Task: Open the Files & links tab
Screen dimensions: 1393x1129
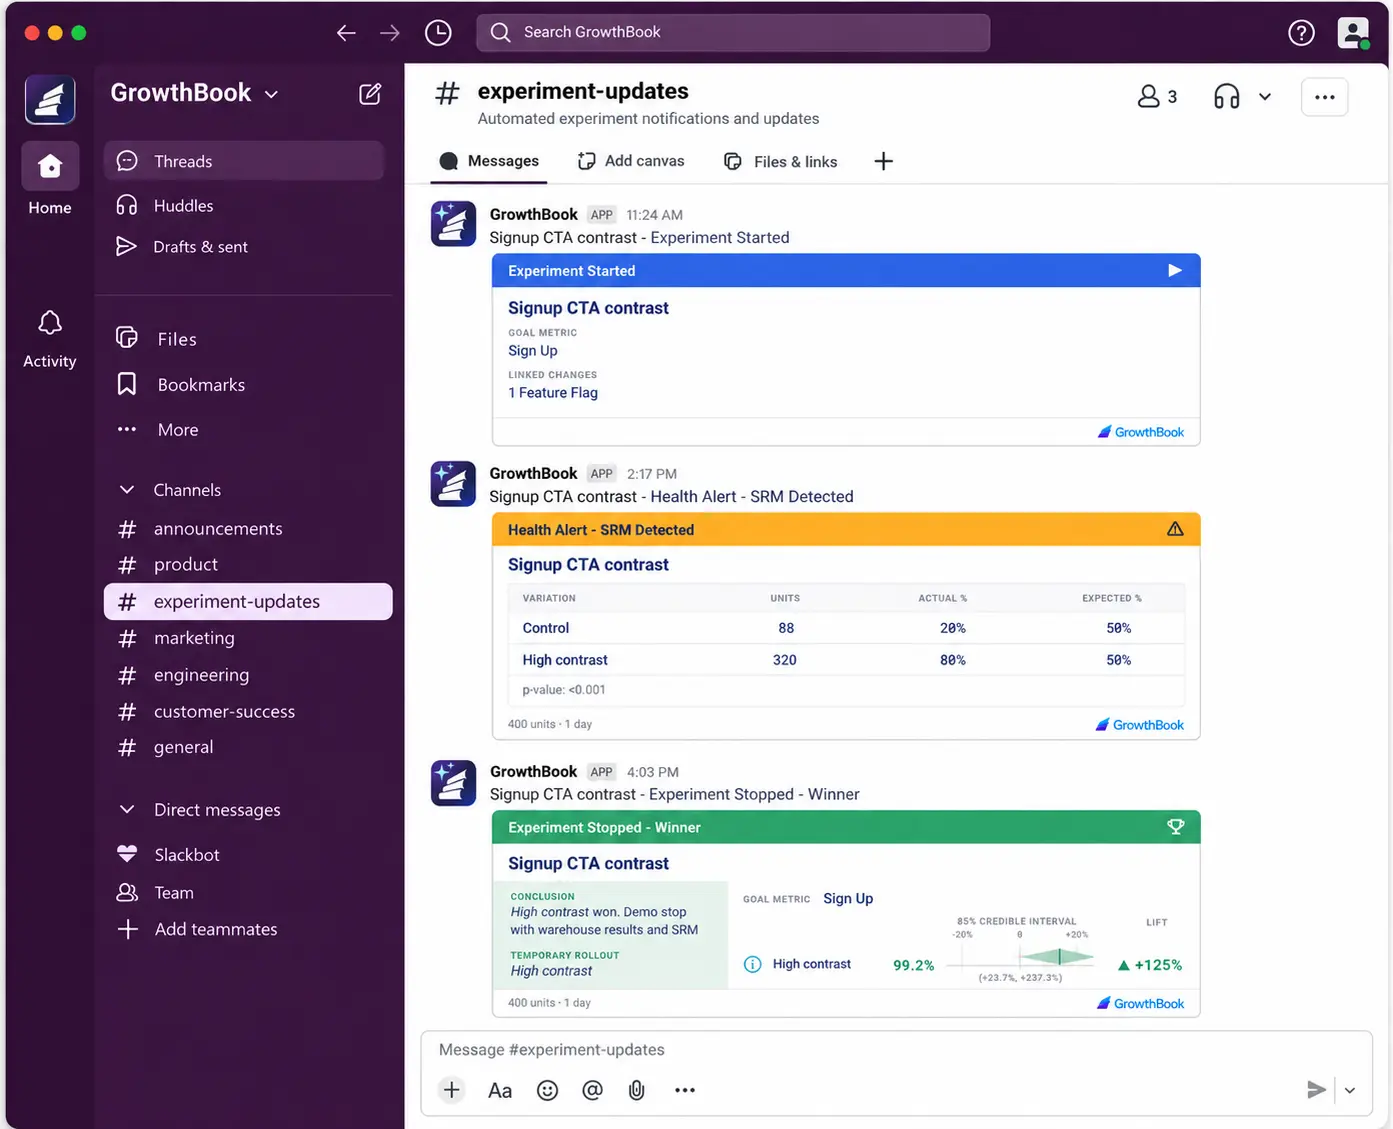Action: [x=780, y=162]
